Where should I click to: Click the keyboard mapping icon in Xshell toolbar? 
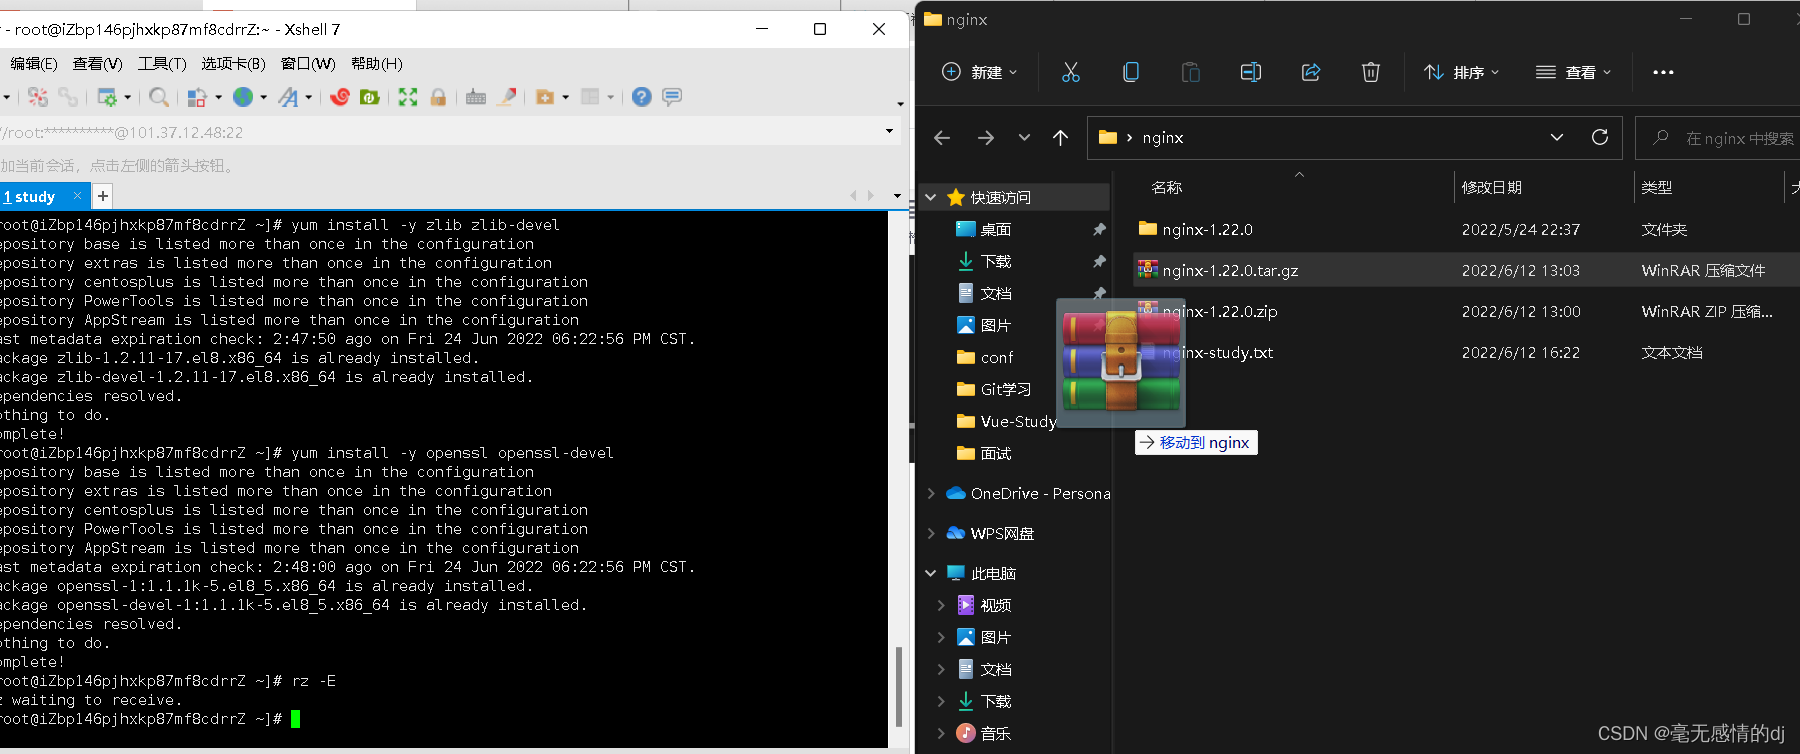point(476,97)
